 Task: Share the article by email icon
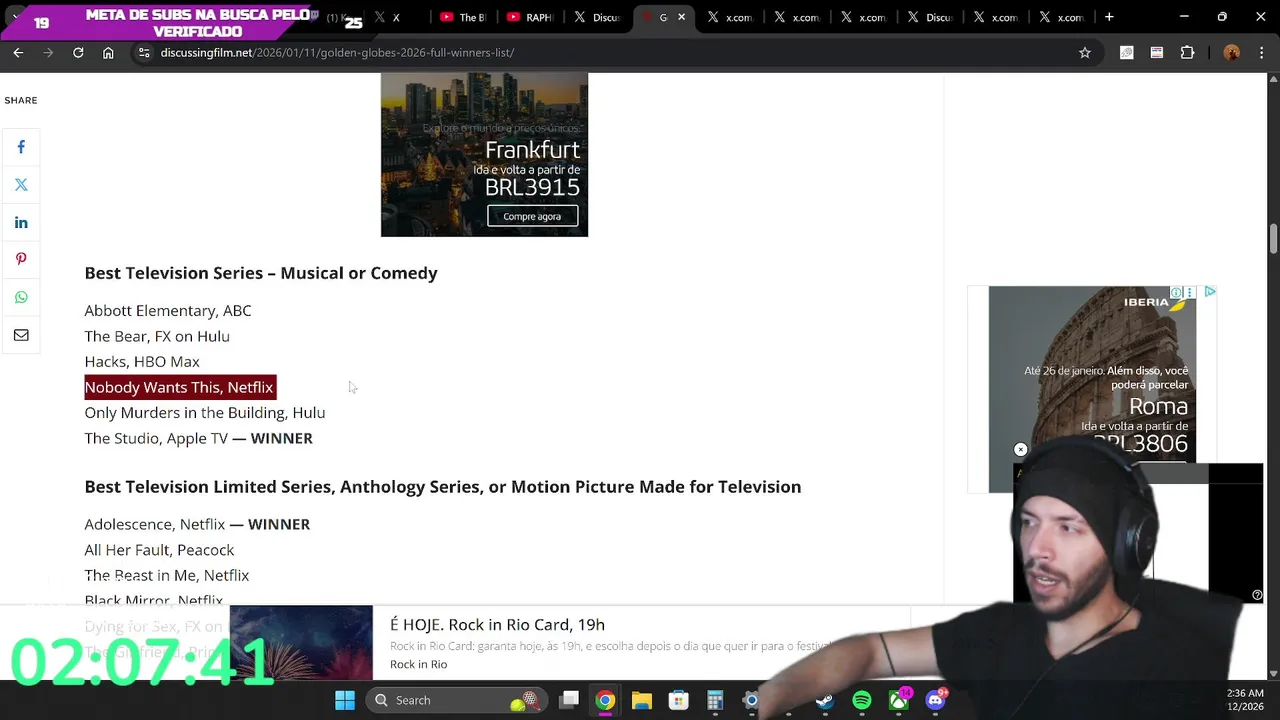[x=21, y=335]
